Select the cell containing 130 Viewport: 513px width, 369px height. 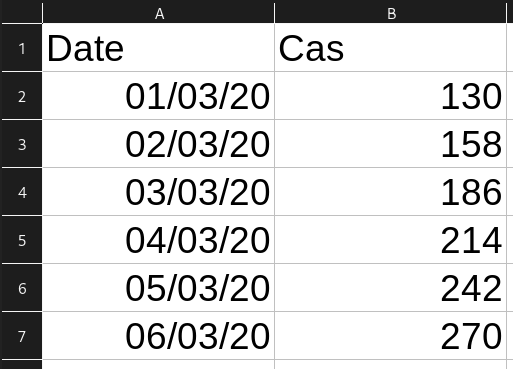(x=391, y=96)
